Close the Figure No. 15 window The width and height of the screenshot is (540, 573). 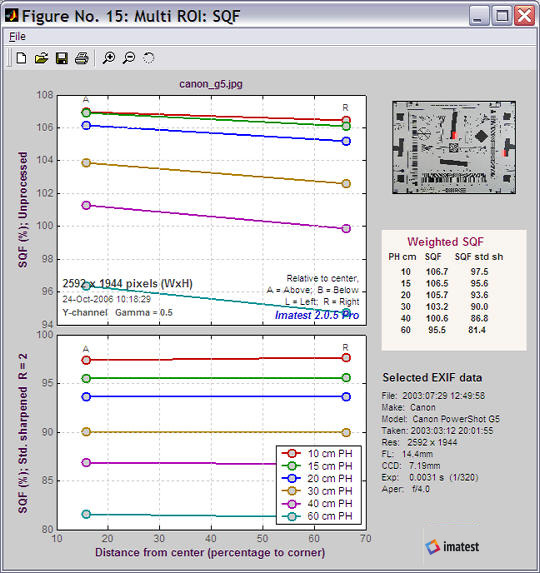[x=524, y=16]
